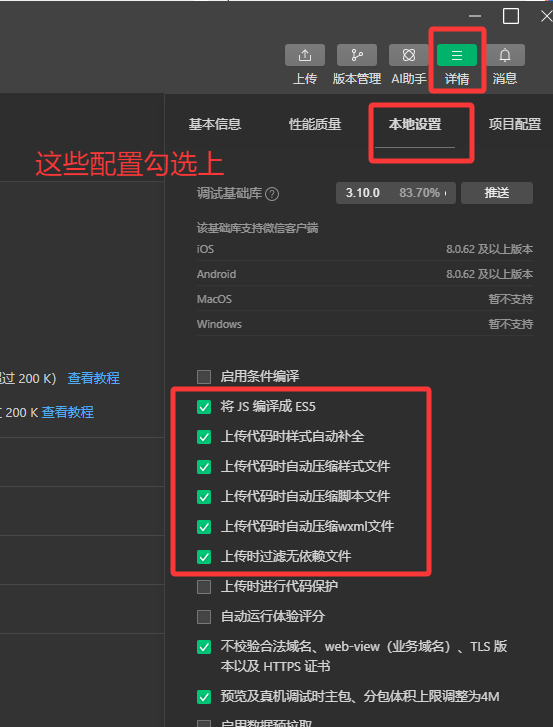Click the 上传 upload icon
Screen dimensions: 553x727
(x=305, y=55)
